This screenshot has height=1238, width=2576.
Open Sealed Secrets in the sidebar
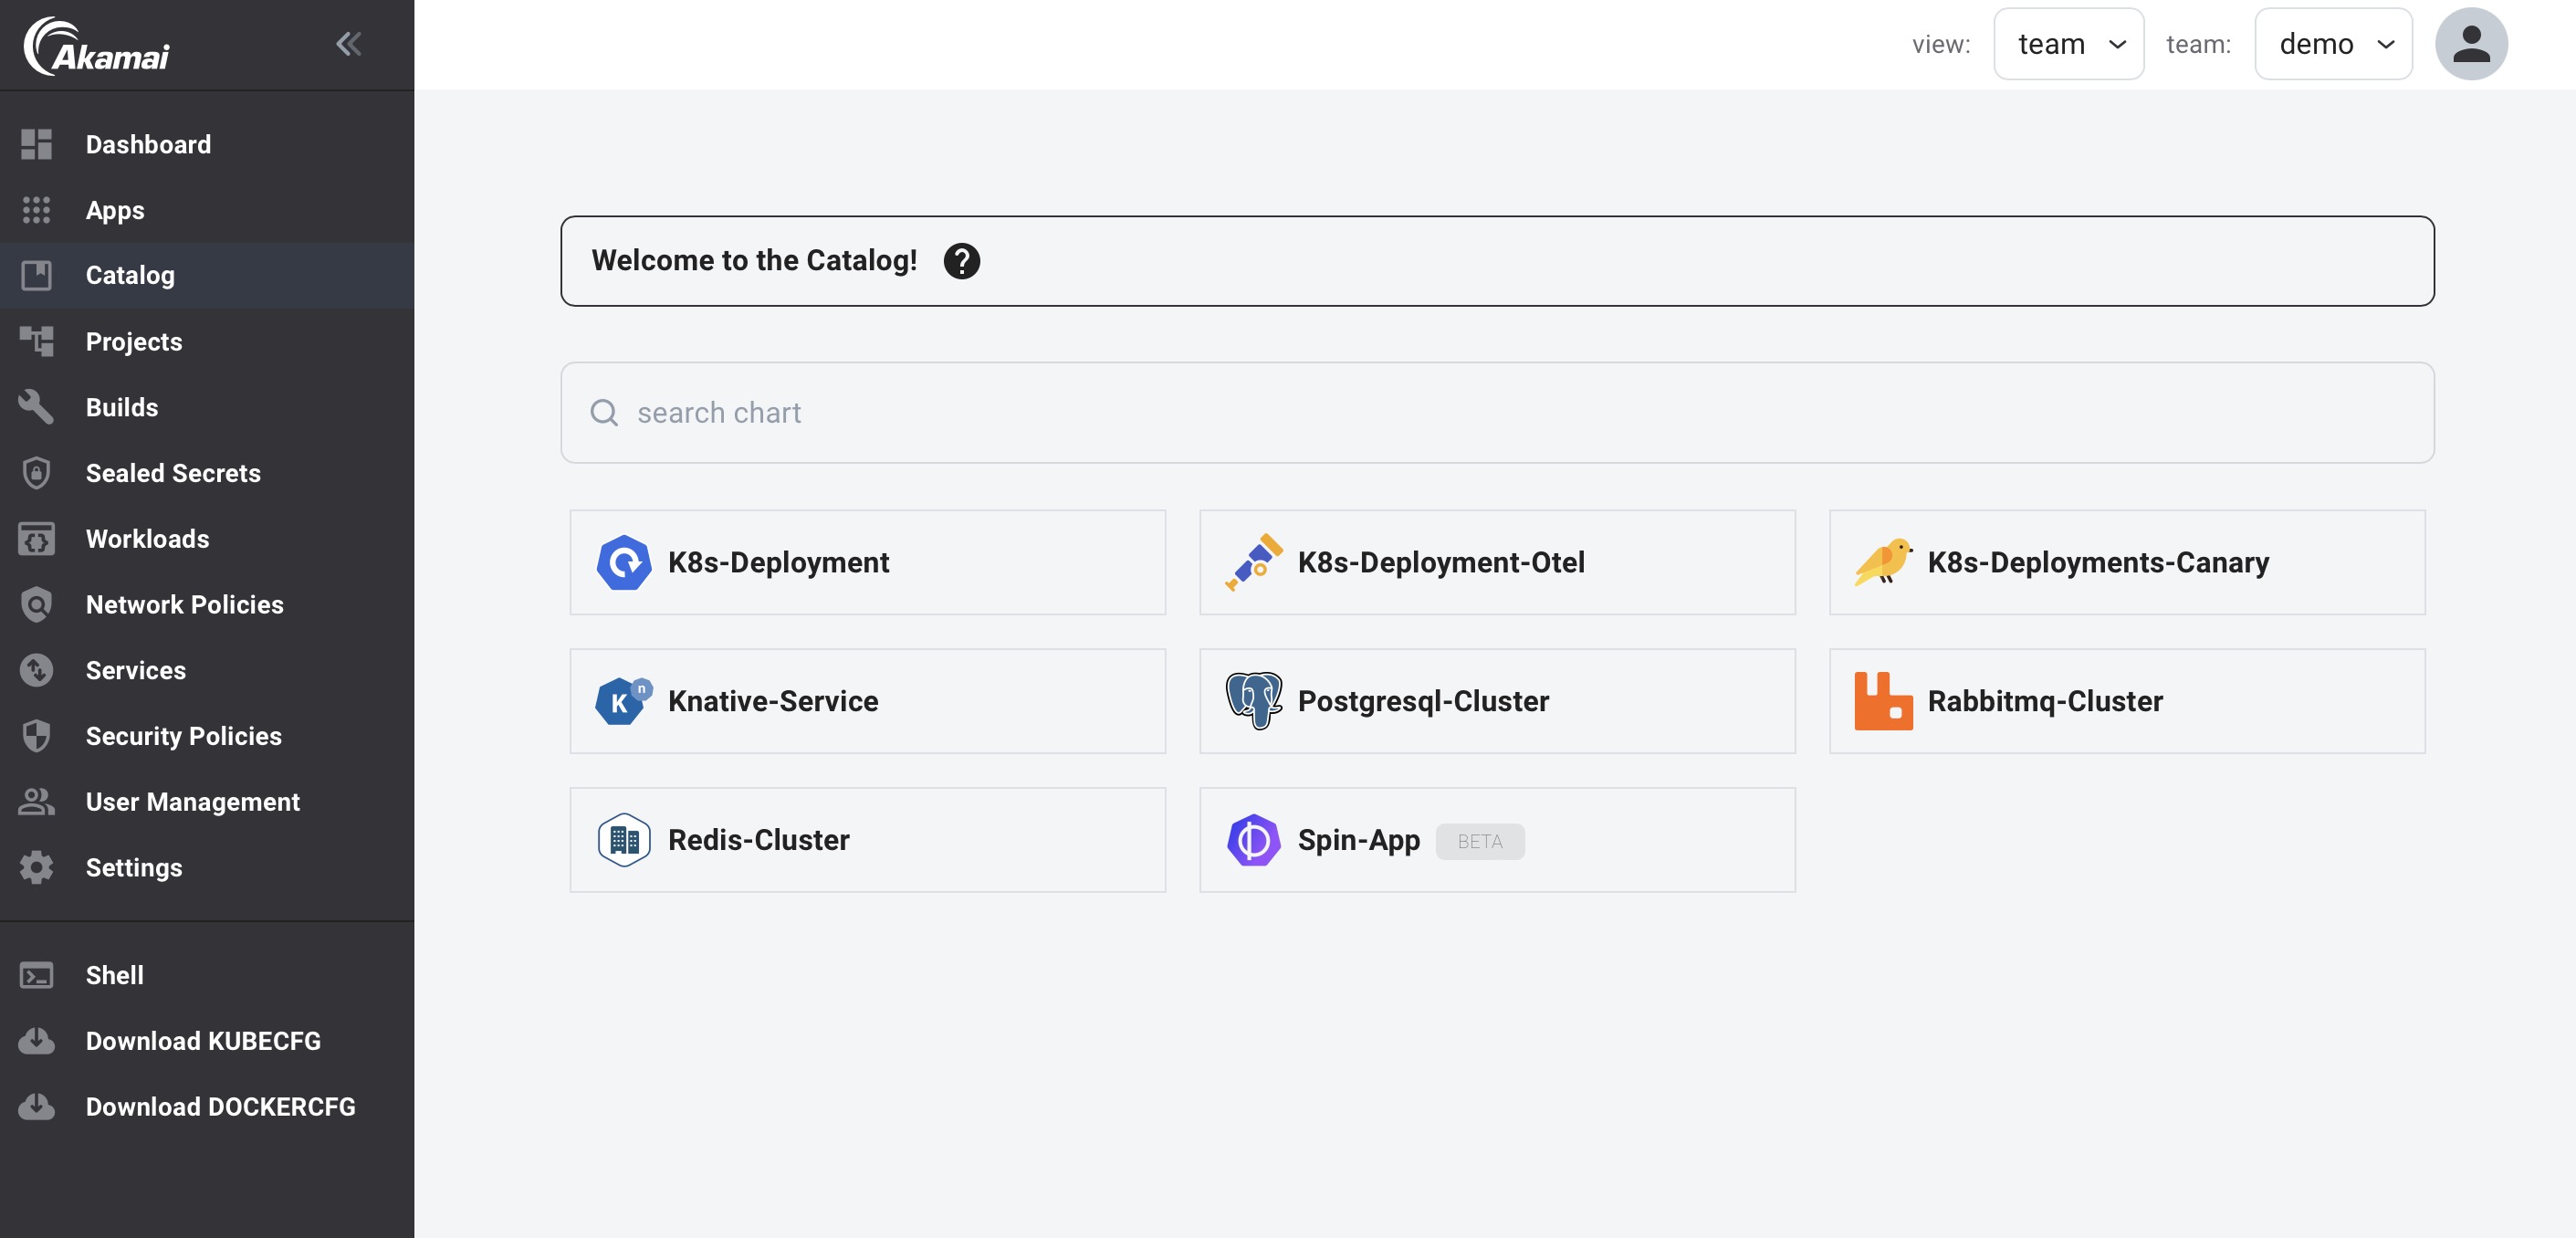pos(173,473)
